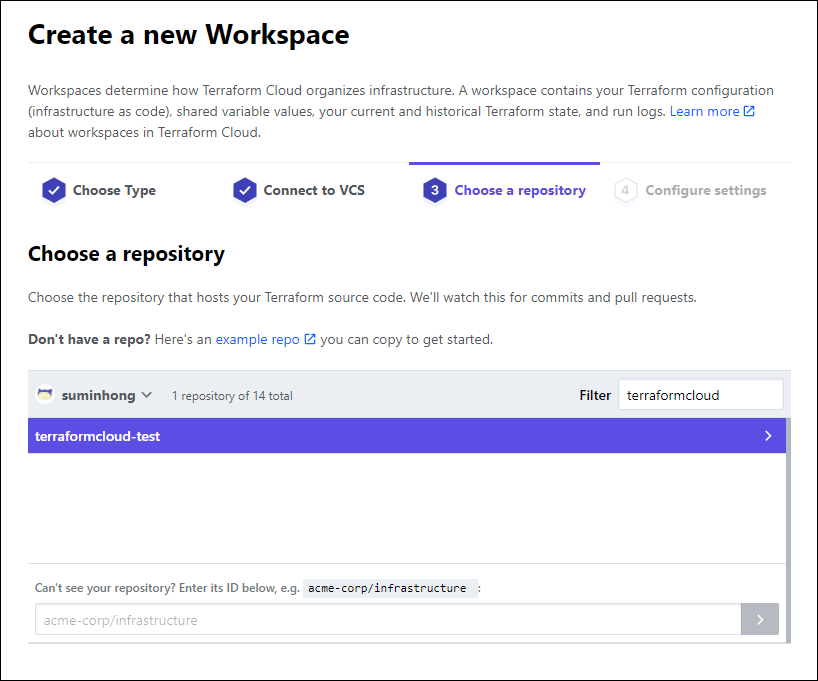Image resolution: width=818 pixels, height=681 pixels.
Task: Click the 'Choose a repository' section heading
Action: point(126,254)
